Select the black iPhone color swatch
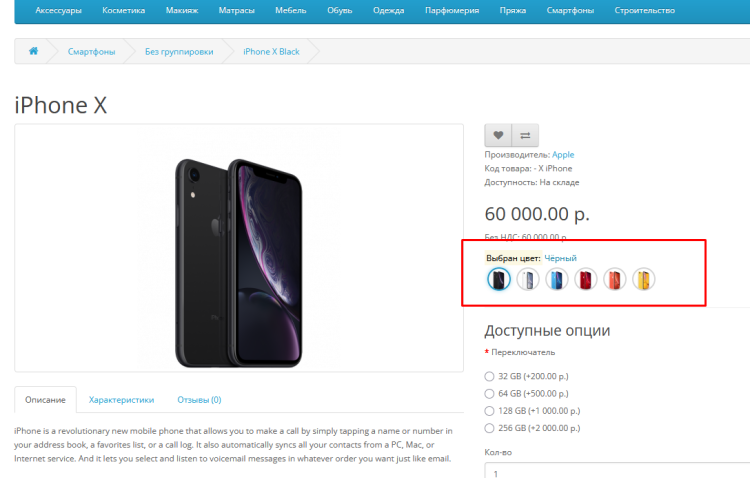 click(499, 280)
